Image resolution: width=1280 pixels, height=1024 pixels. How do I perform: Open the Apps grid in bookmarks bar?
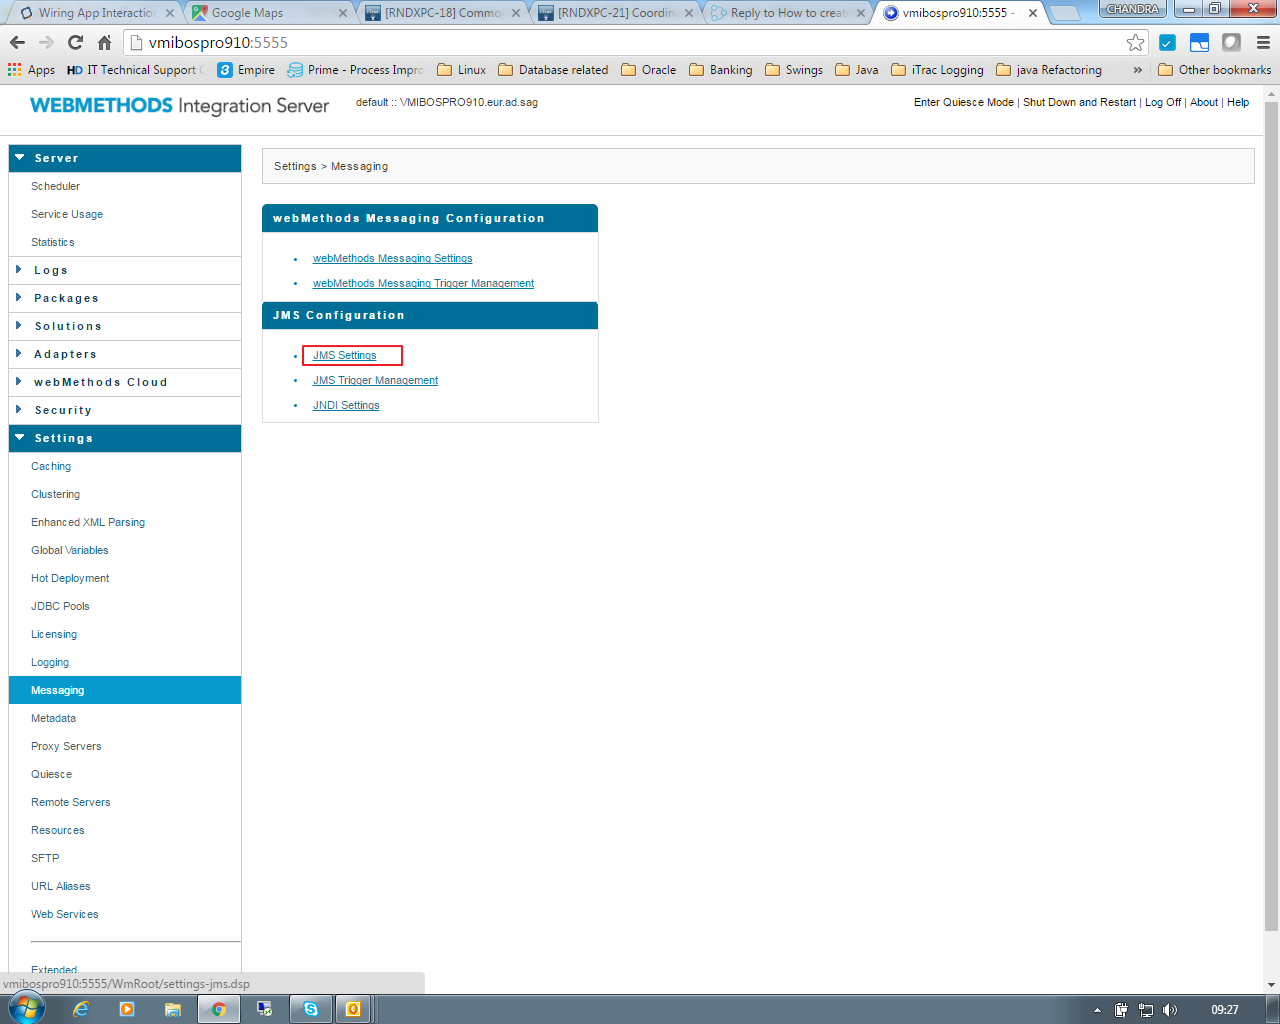(31, 70)
